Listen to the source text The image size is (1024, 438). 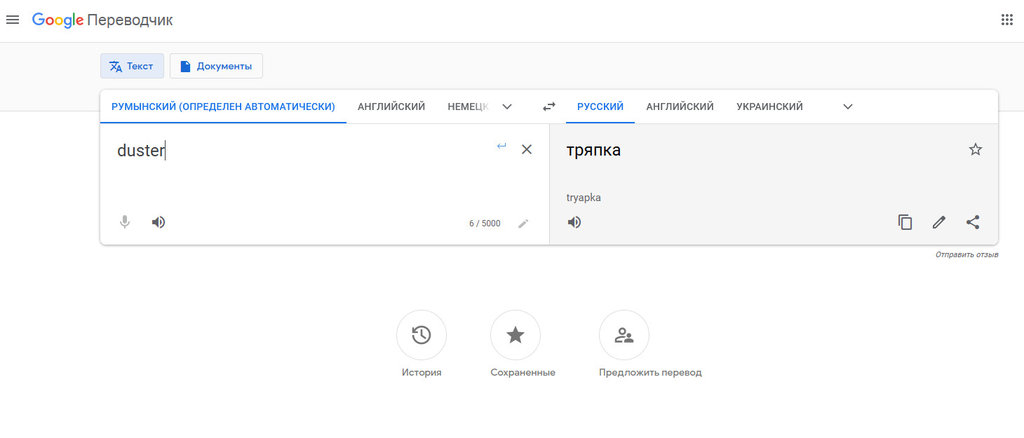tap(158, 223)
